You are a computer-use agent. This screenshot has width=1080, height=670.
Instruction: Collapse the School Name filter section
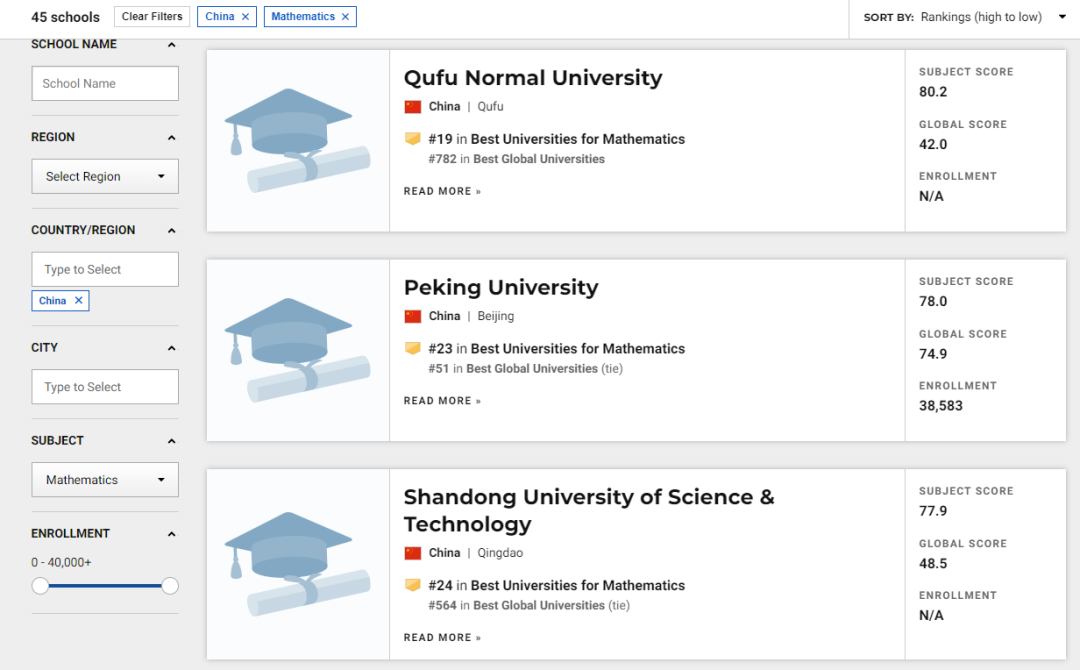pyautogui.click(x=171, y=45)
